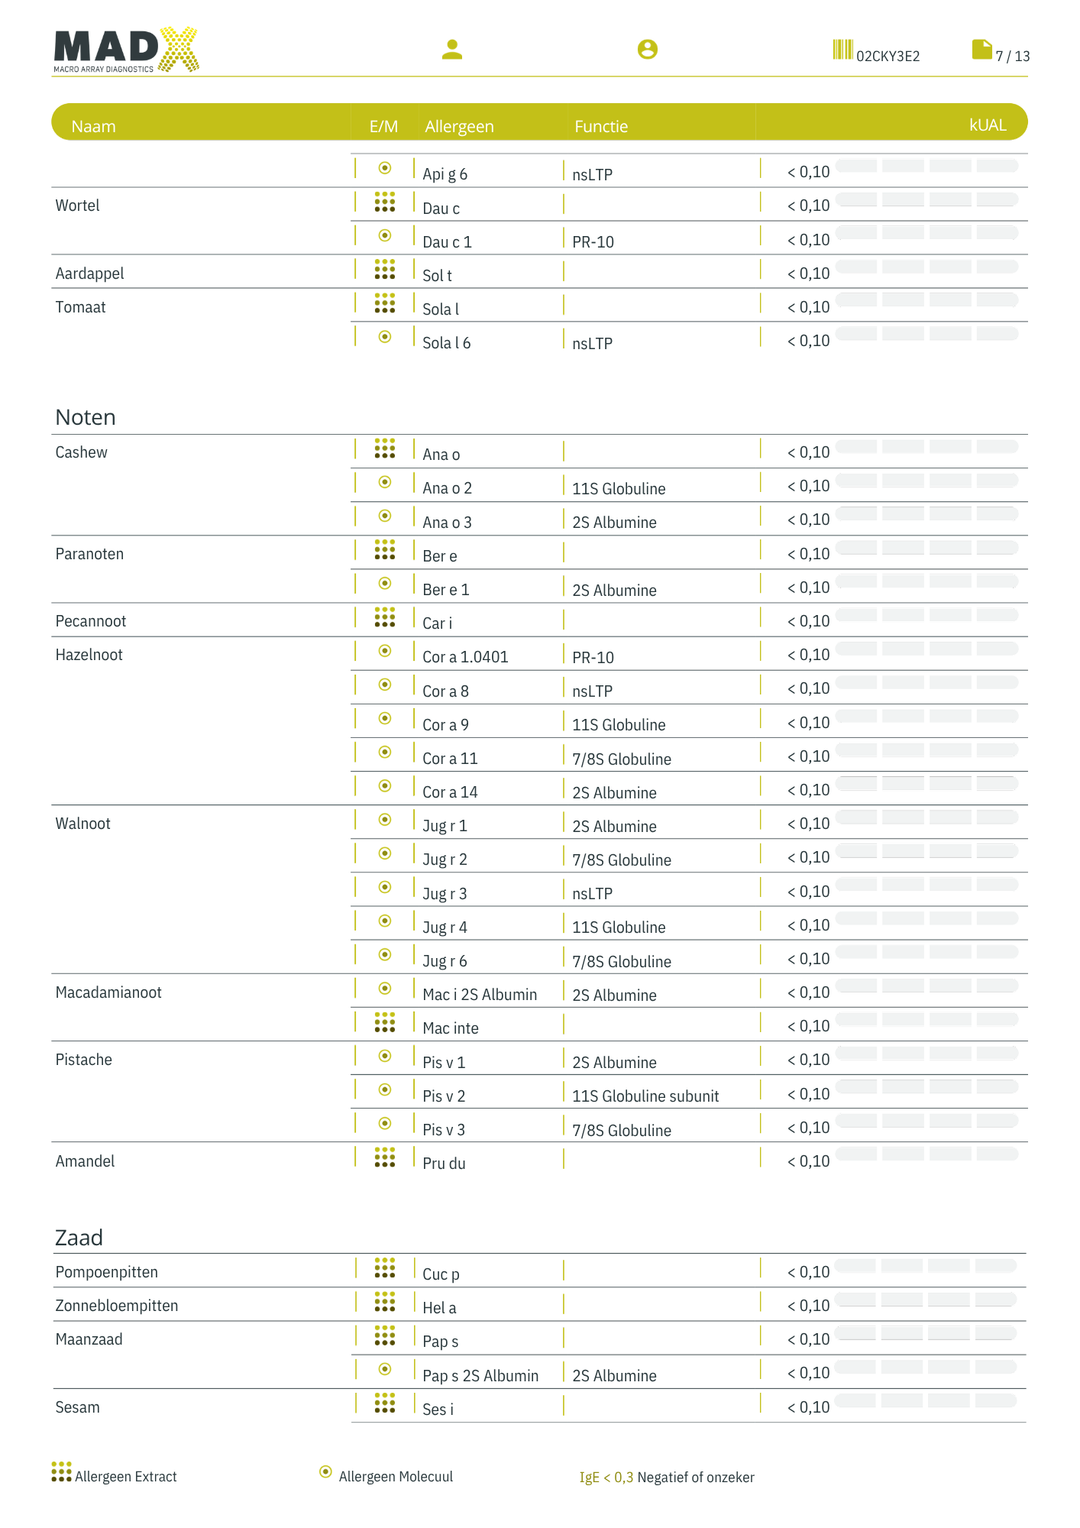Click the molecule circle icon for Pis v 2
The height and width of the screenshot is (1528, 1080).
point(385,1090)
